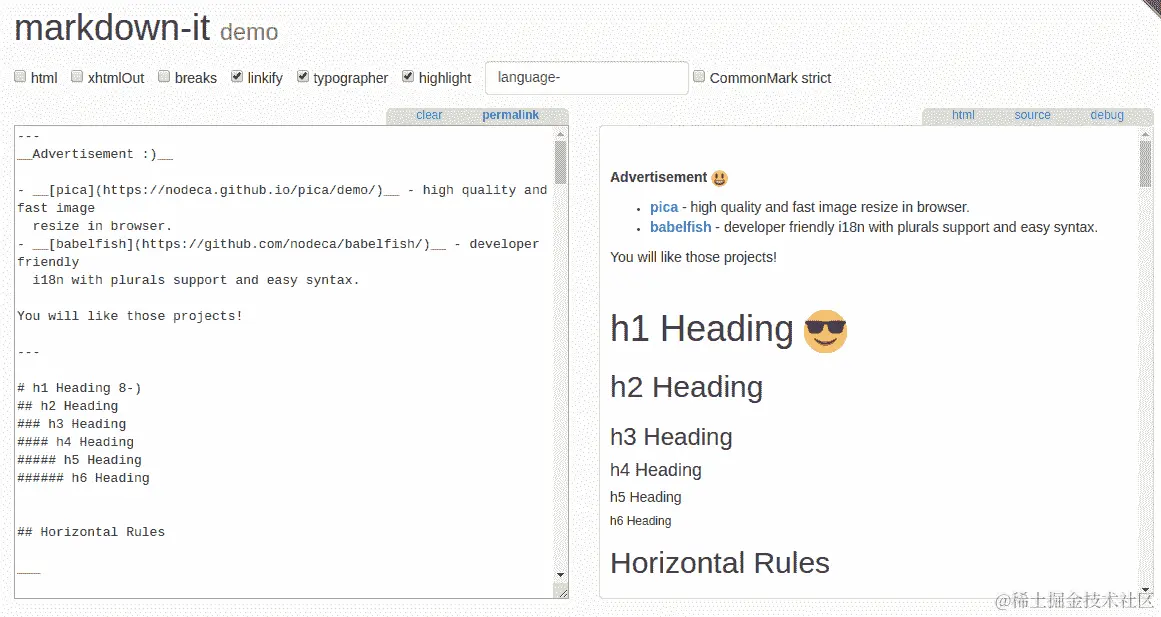Click the source editor scrollbar thumb
The width and height of the screenshot is (1161, 617).
point(561,162)
